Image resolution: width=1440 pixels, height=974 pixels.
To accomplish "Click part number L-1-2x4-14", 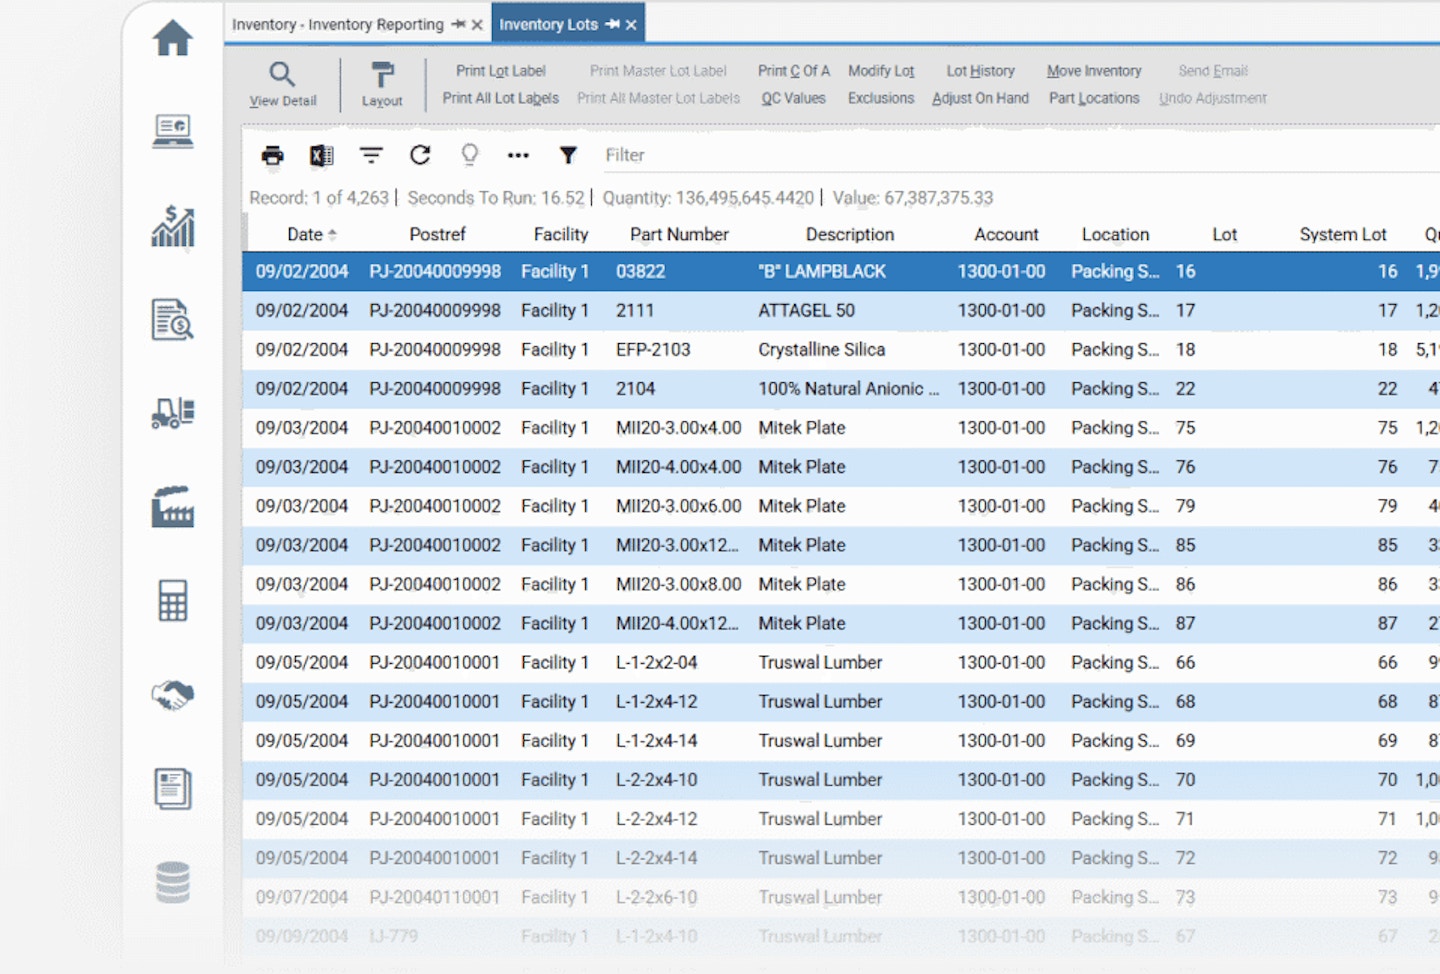I will [656, 740].
